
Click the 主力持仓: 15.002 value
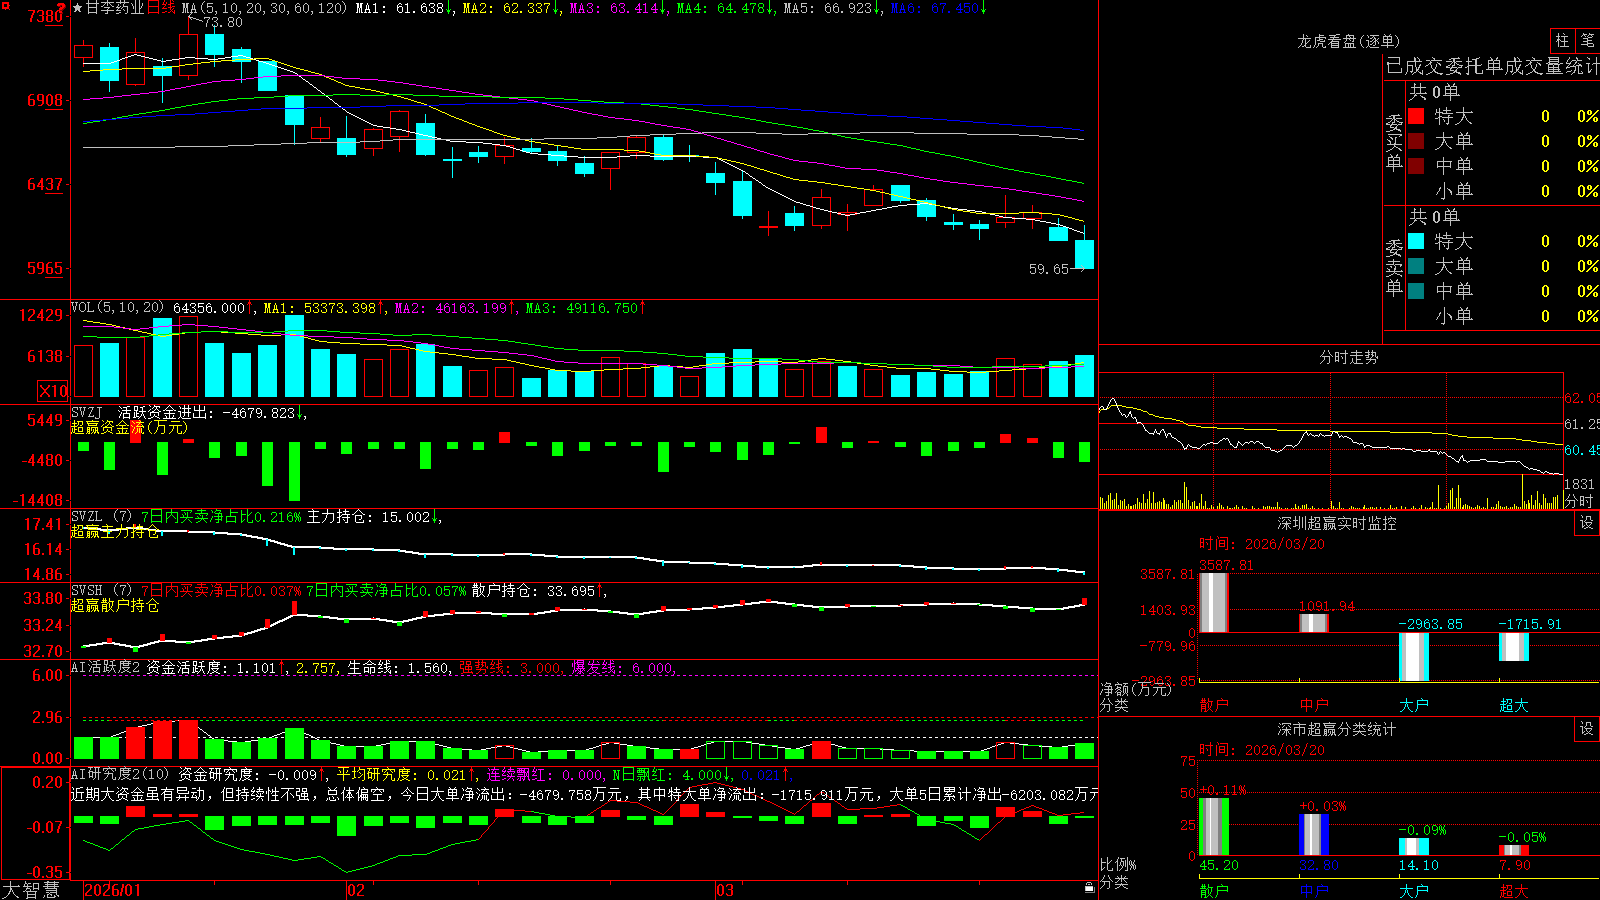pos(374,517)
